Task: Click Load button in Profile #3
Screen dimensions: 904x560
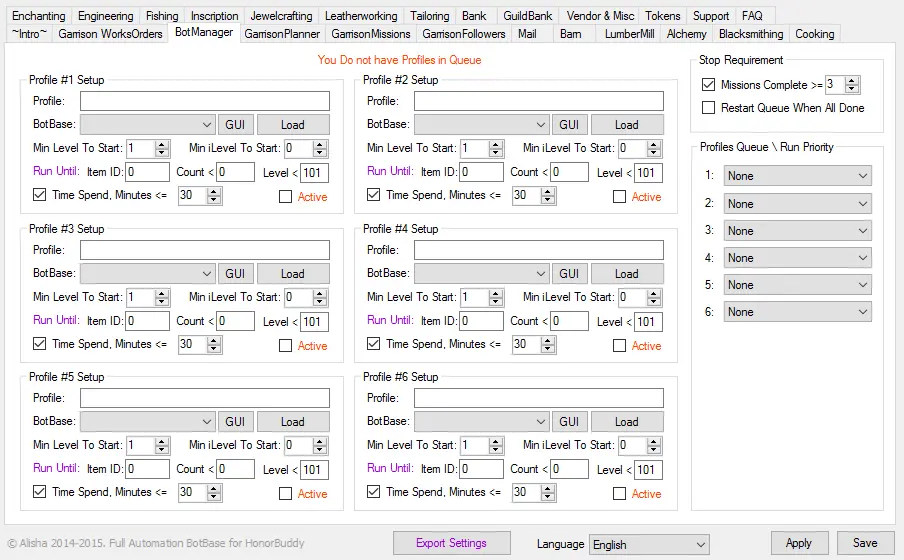Action: coord(293,273)
